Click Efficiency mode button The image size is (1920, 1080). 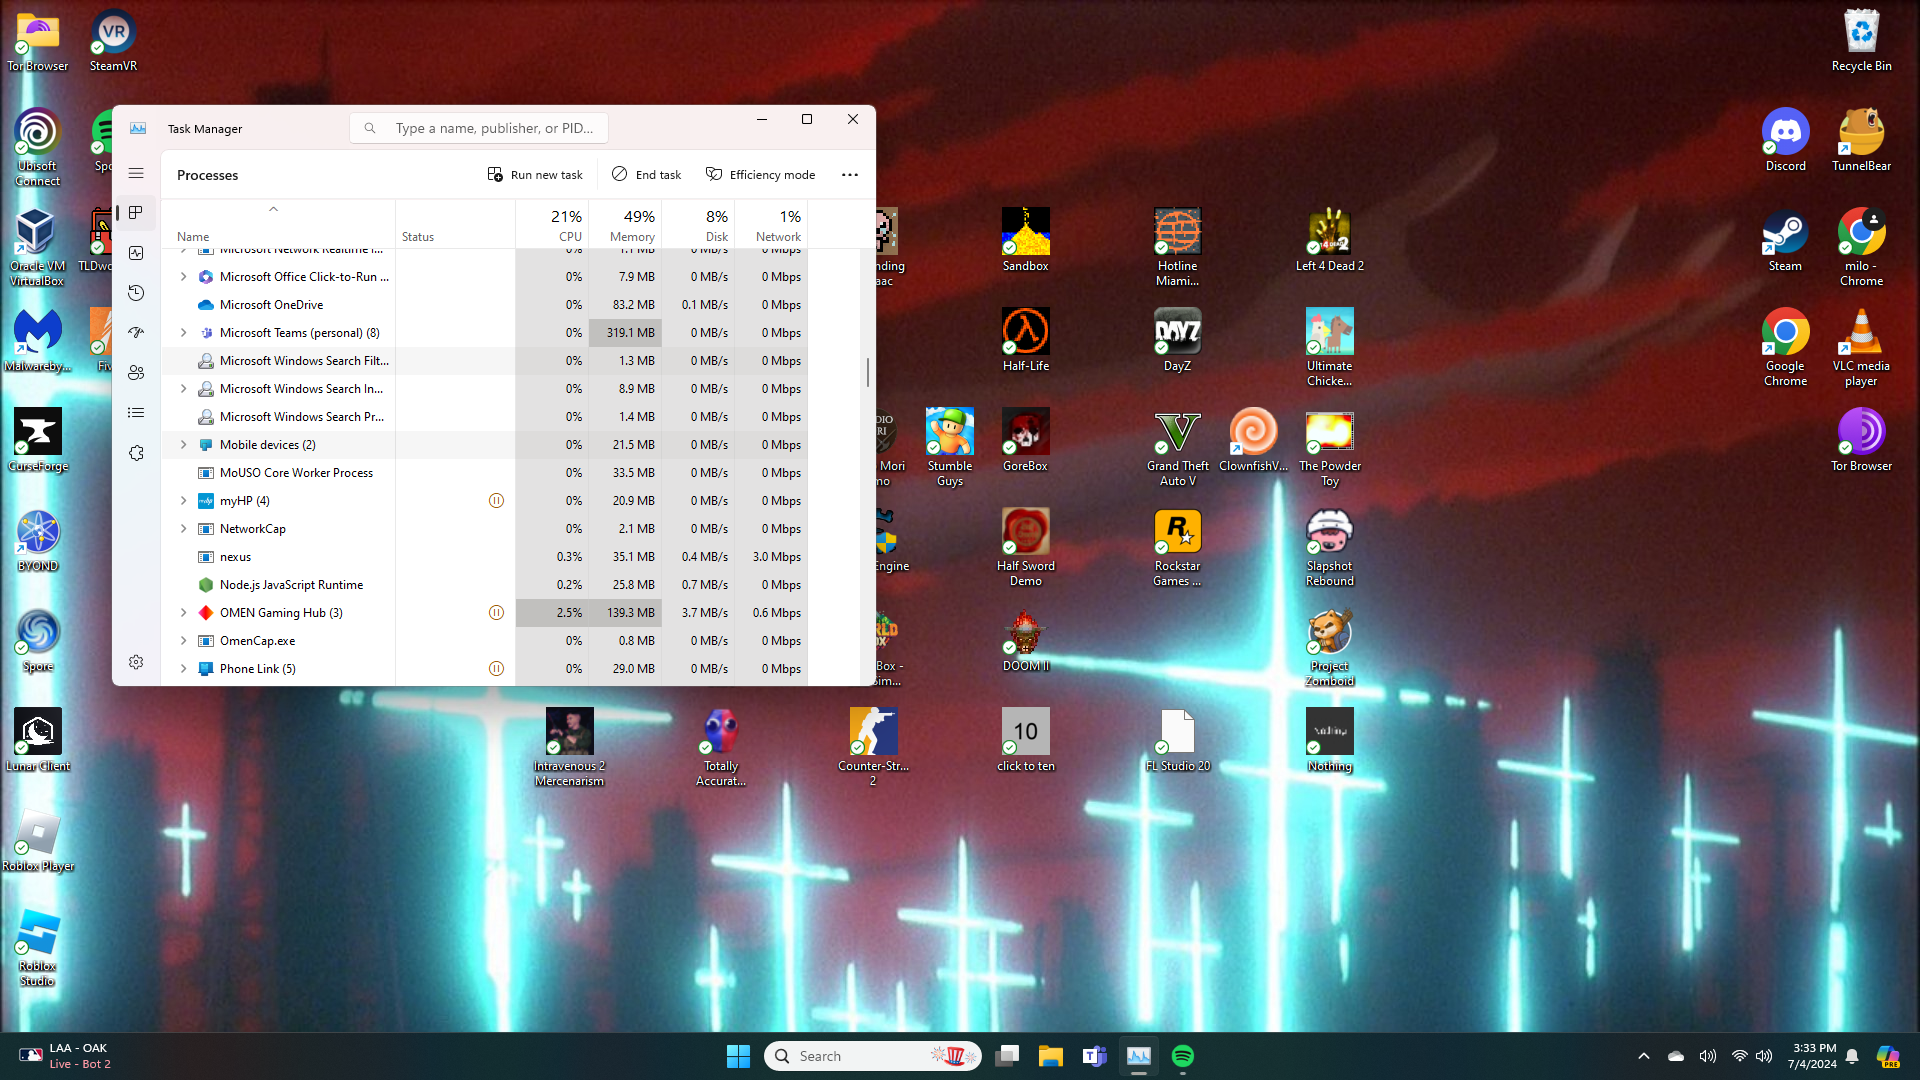(760, 174)
